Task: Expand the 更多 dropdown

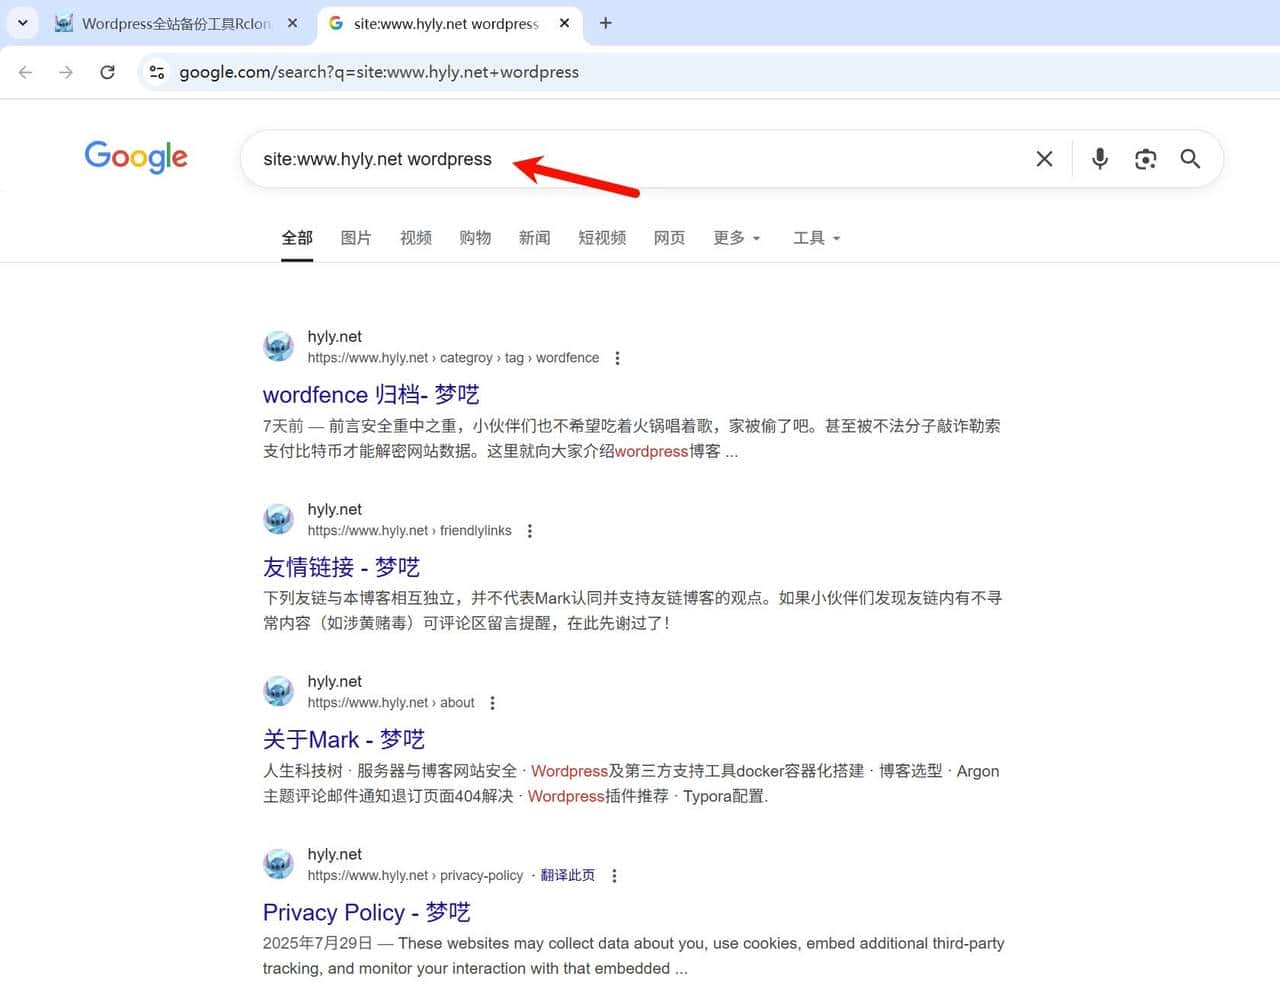Action: [736, 238]
